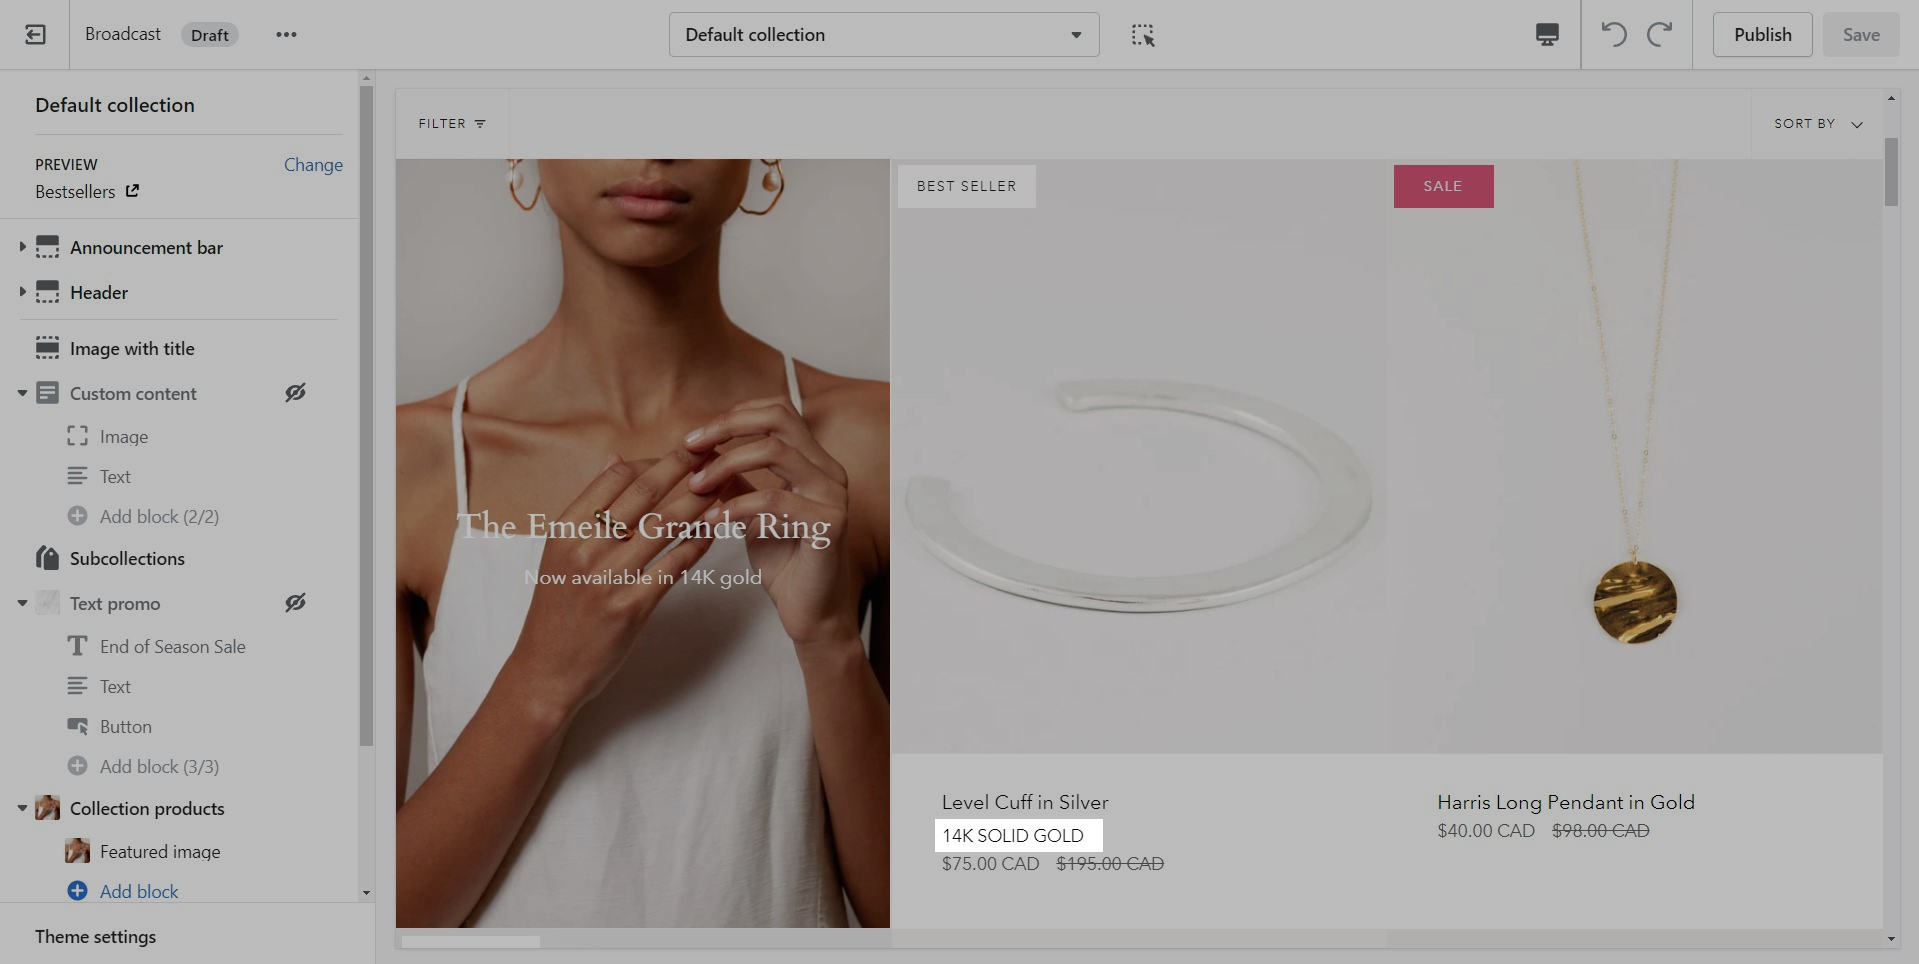
Task: Click the exit editor icon
Action: (x=35, y=35)
